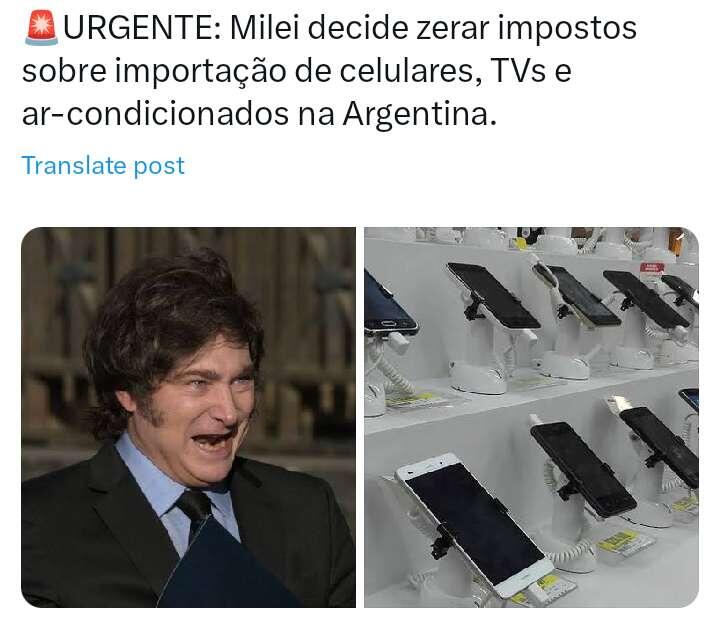The width and height of the screenshot is (720, 622).
Task: Click the Translate post link
Action: pyautogui.click(x=103, y=166)
